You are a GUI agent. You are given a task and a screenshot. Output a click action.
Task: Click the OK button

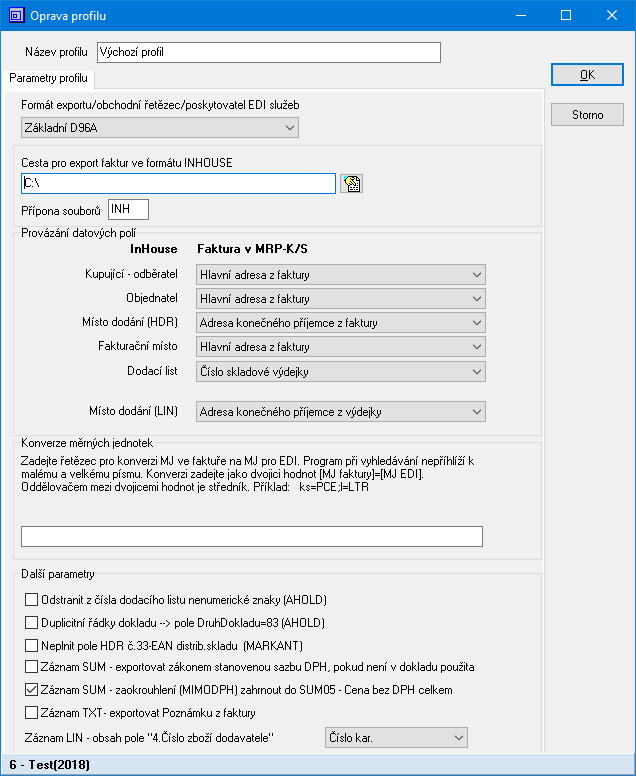click(x=587, y=76)
